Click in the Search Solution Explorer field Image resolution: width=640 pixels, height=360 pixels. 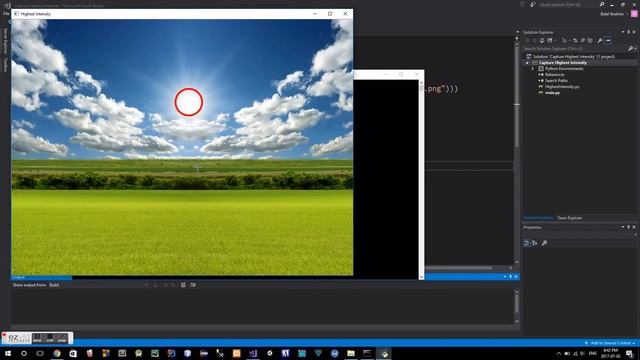coord(575,49)
